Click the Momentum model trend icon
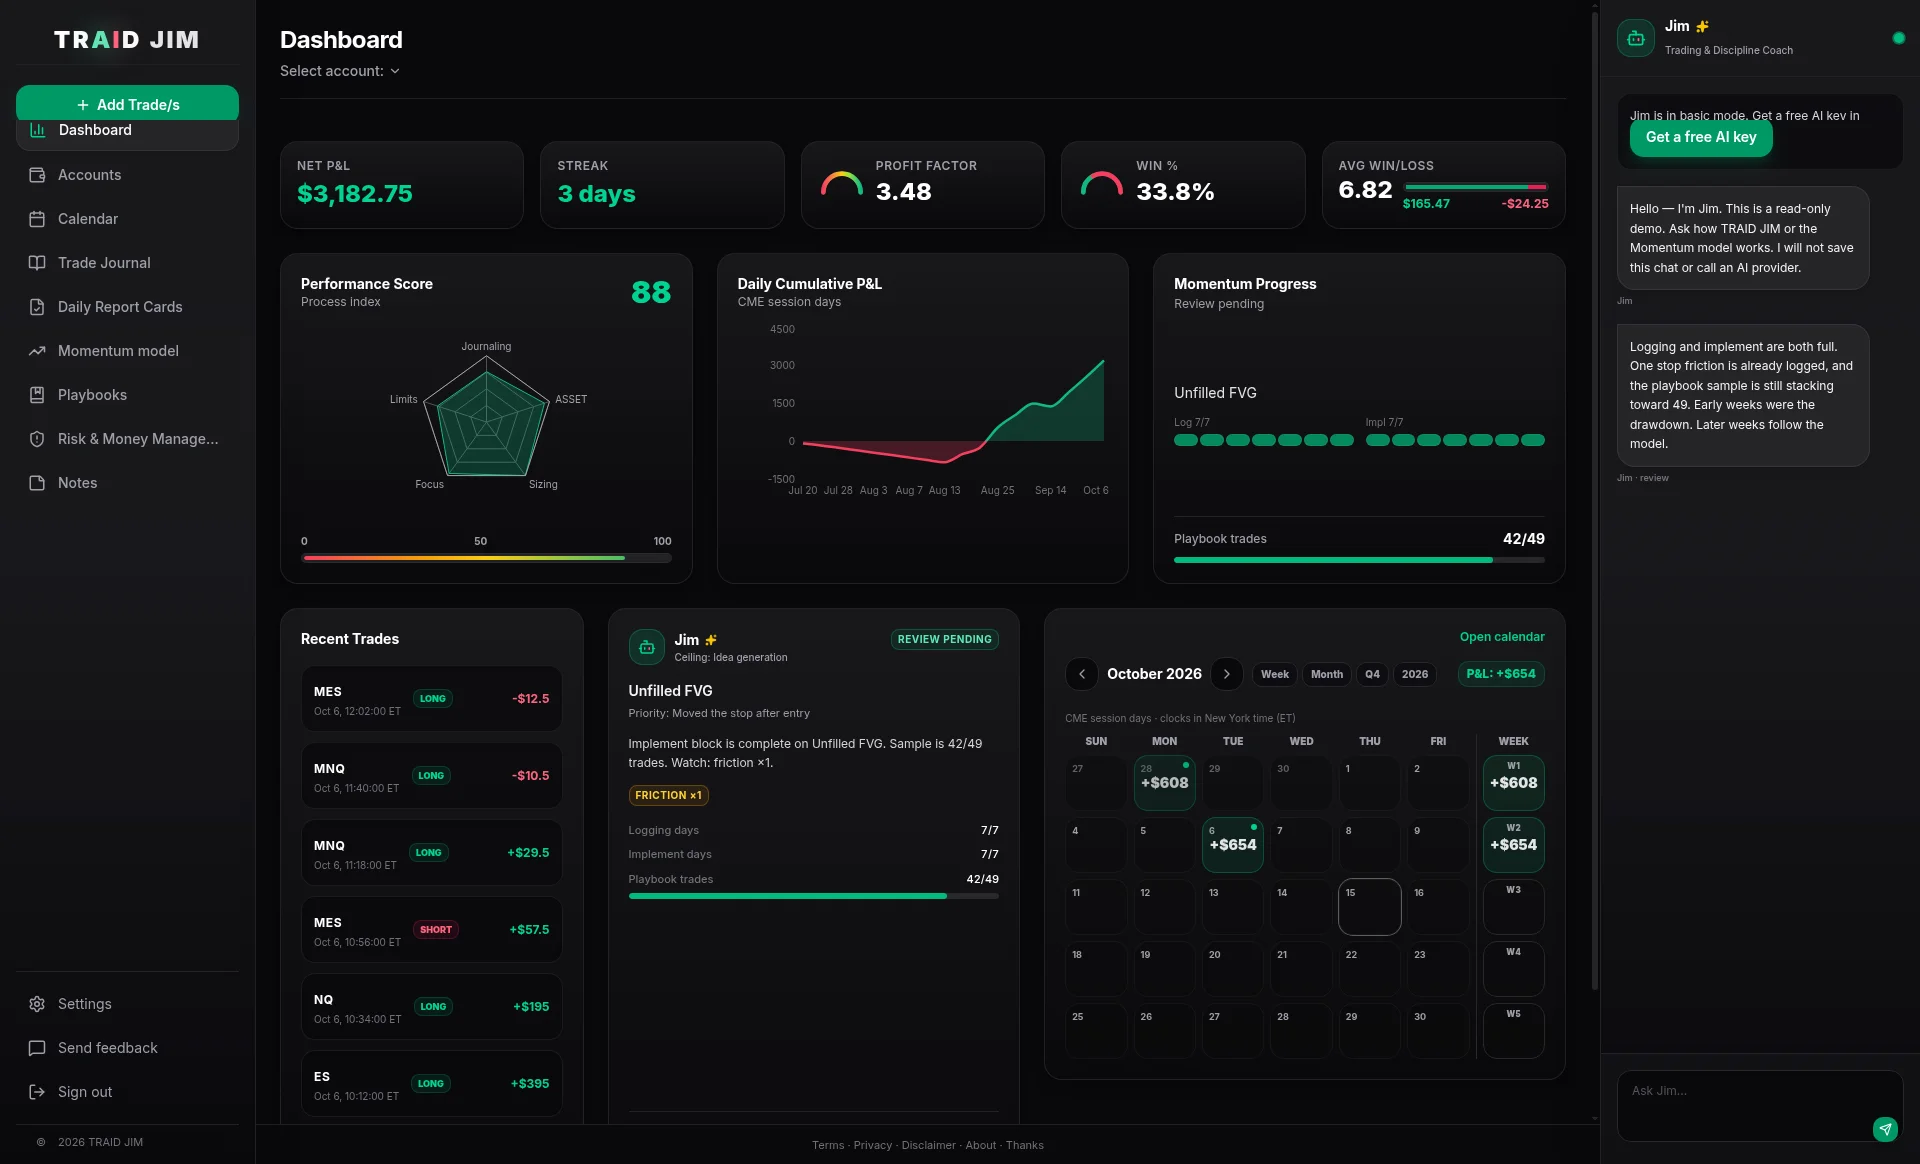This screenshot has width=1920, height=1164. pos(37,351)
